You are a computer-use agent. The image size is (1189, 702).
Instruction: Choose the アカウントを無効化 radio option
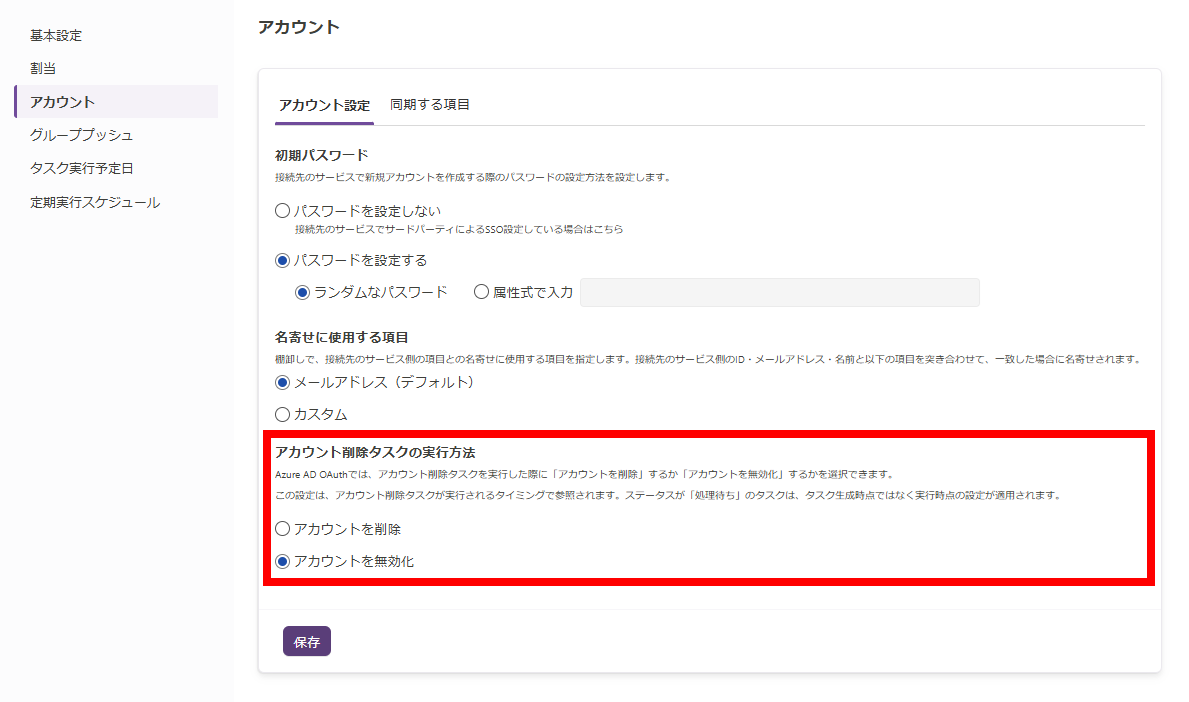click(283, 561)
